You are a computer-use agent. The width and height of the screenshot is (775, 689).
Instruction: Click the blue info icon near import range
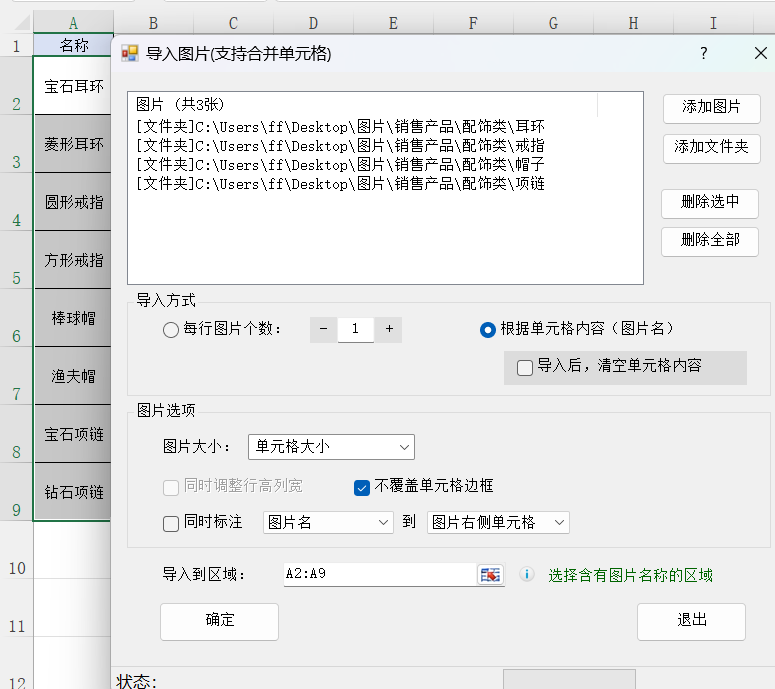click(x=527, y=575)
